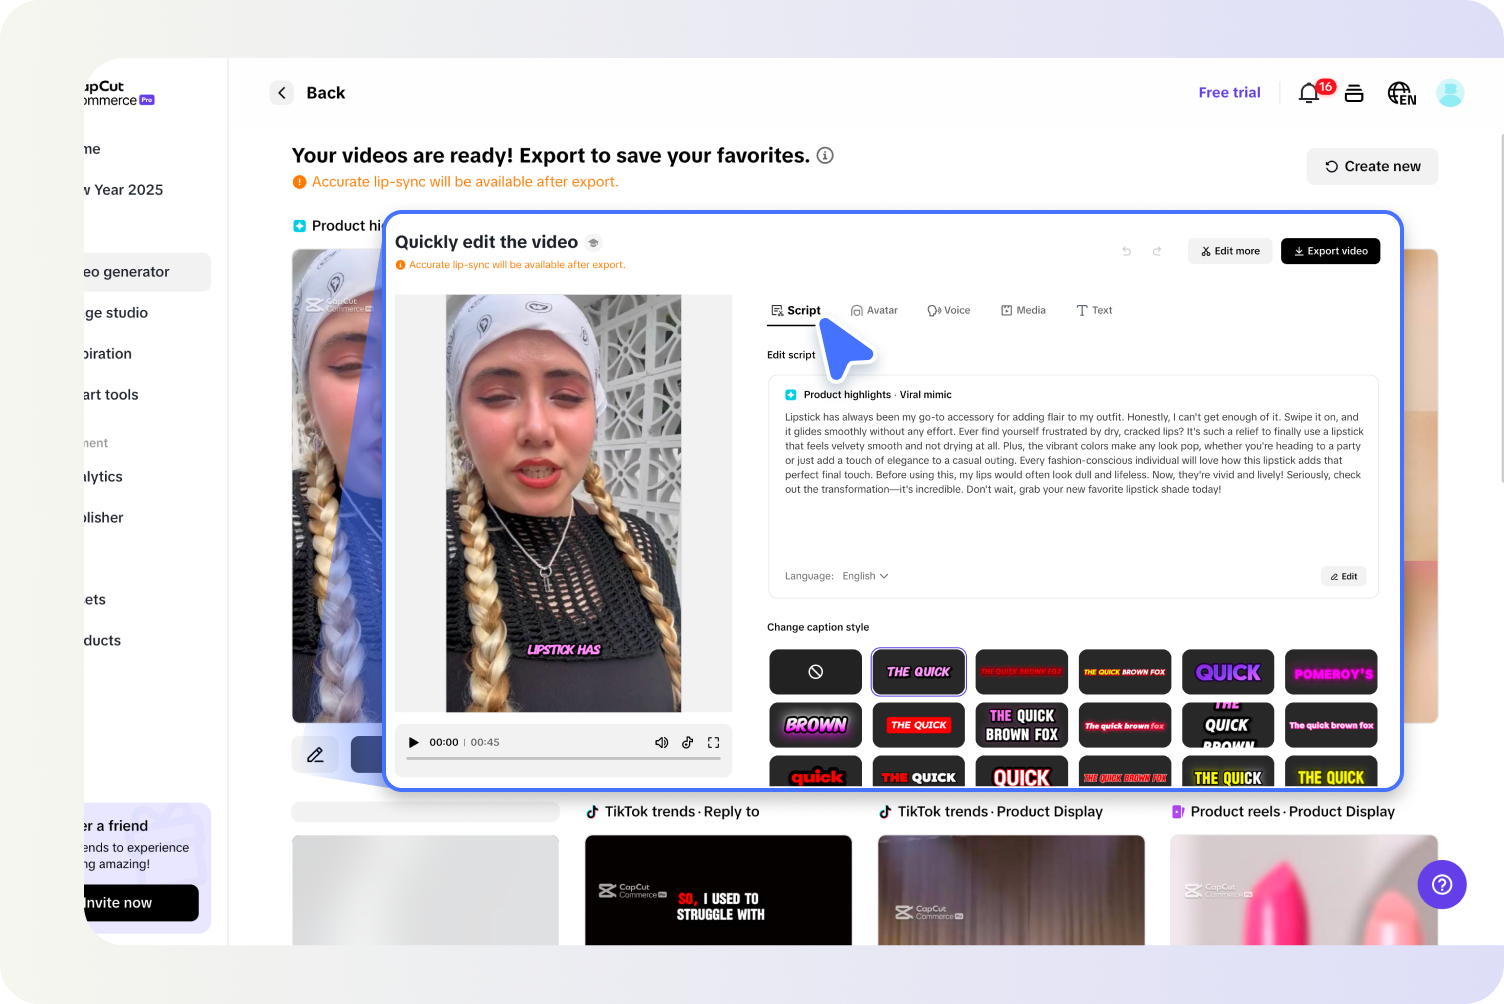Open help via the floating question mark

click(x=1441, y=884)
